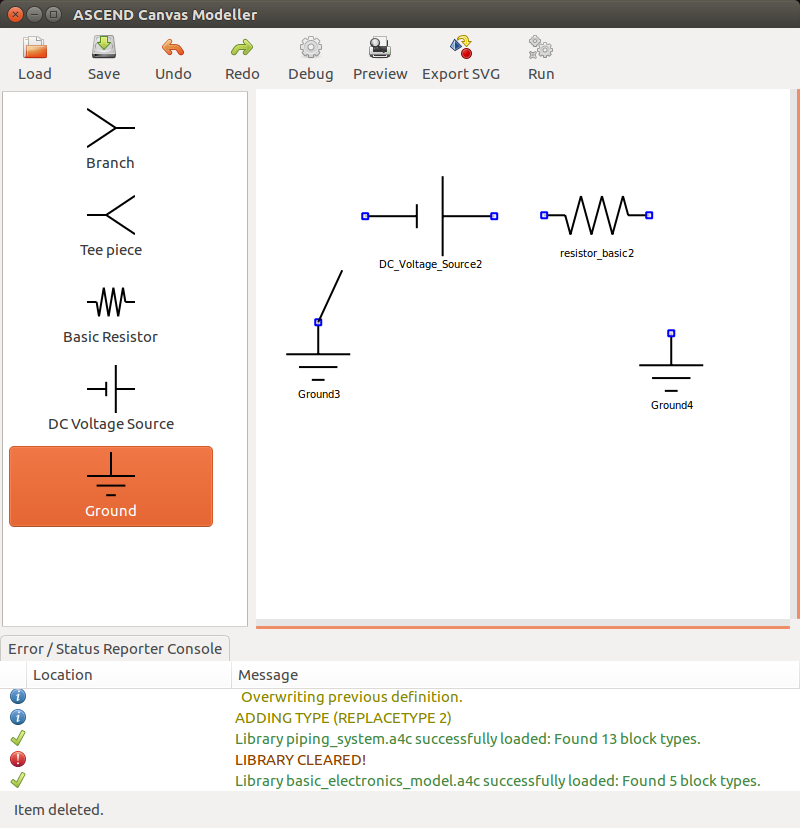Select the DC Voltage Source palette item
The width and height of the screenshot is (800, 828).
[x=110, y=399]
